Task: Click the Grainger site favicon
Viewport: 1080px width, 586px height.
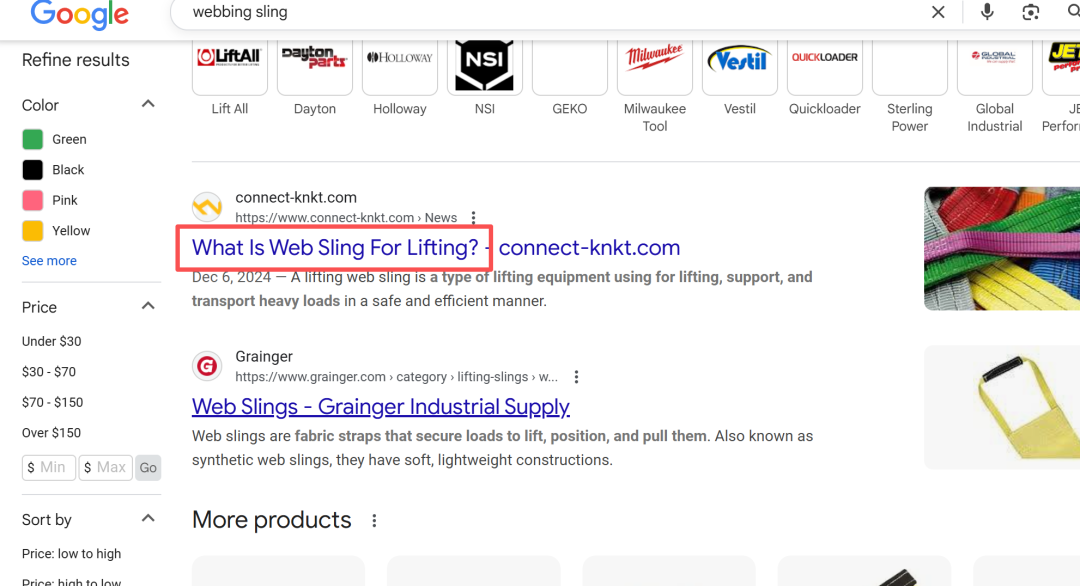Action: [207, 366]
